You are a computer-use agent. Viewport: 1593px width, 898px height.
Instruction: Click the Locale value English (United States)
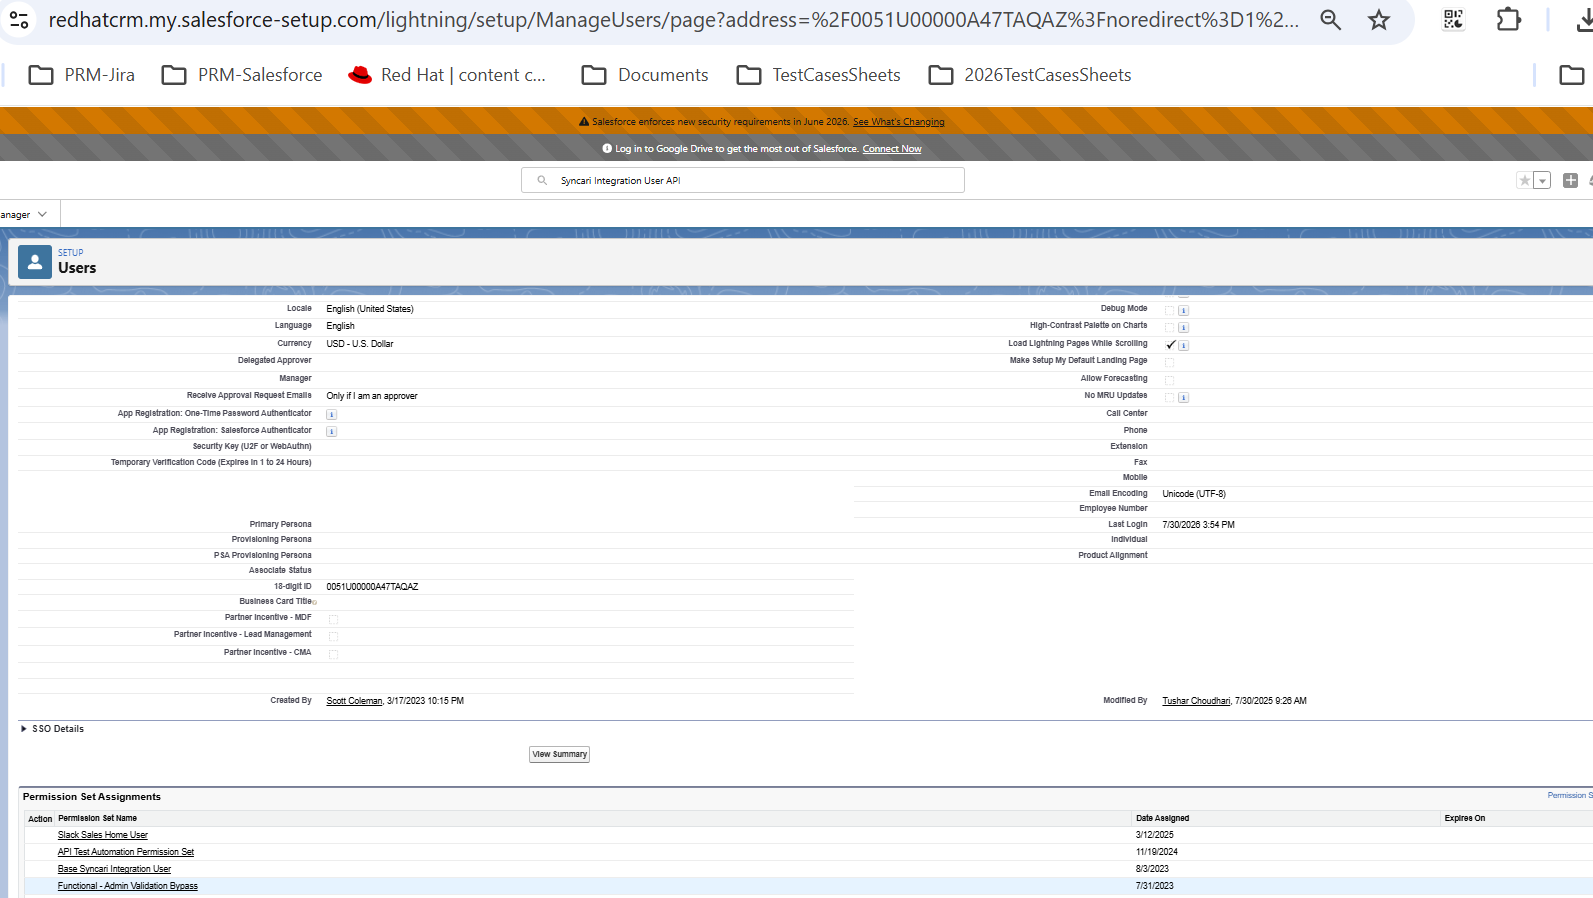(x=370, y=309)
